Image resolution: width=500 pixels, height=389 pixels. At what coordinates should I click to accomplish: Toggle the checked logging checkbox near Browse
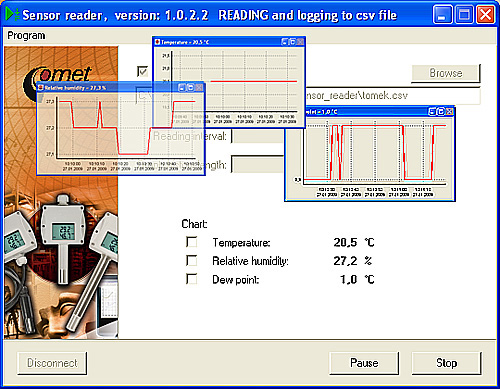point(142,71)
